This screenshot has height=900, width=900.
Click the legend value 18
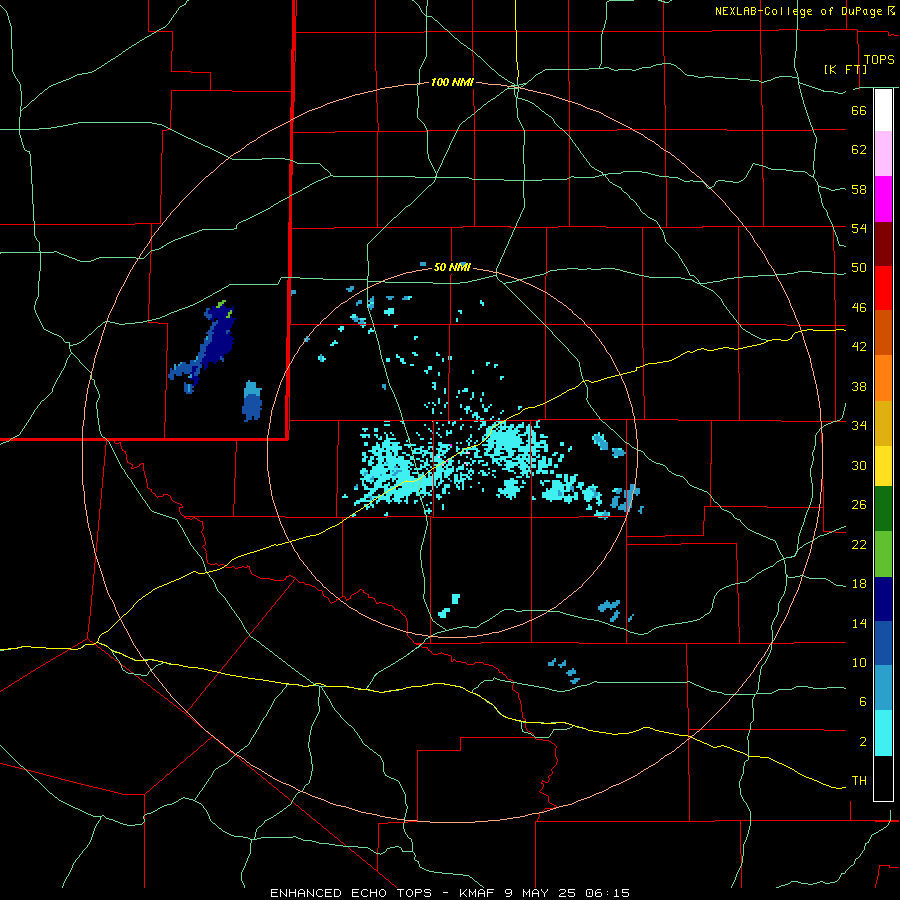pos(859,583)
